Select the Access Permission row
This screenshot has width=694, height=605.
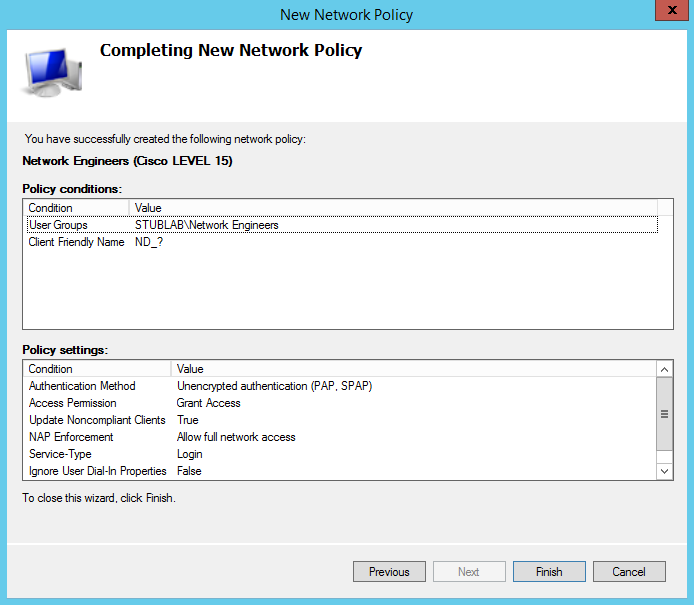tap(340, 403)
